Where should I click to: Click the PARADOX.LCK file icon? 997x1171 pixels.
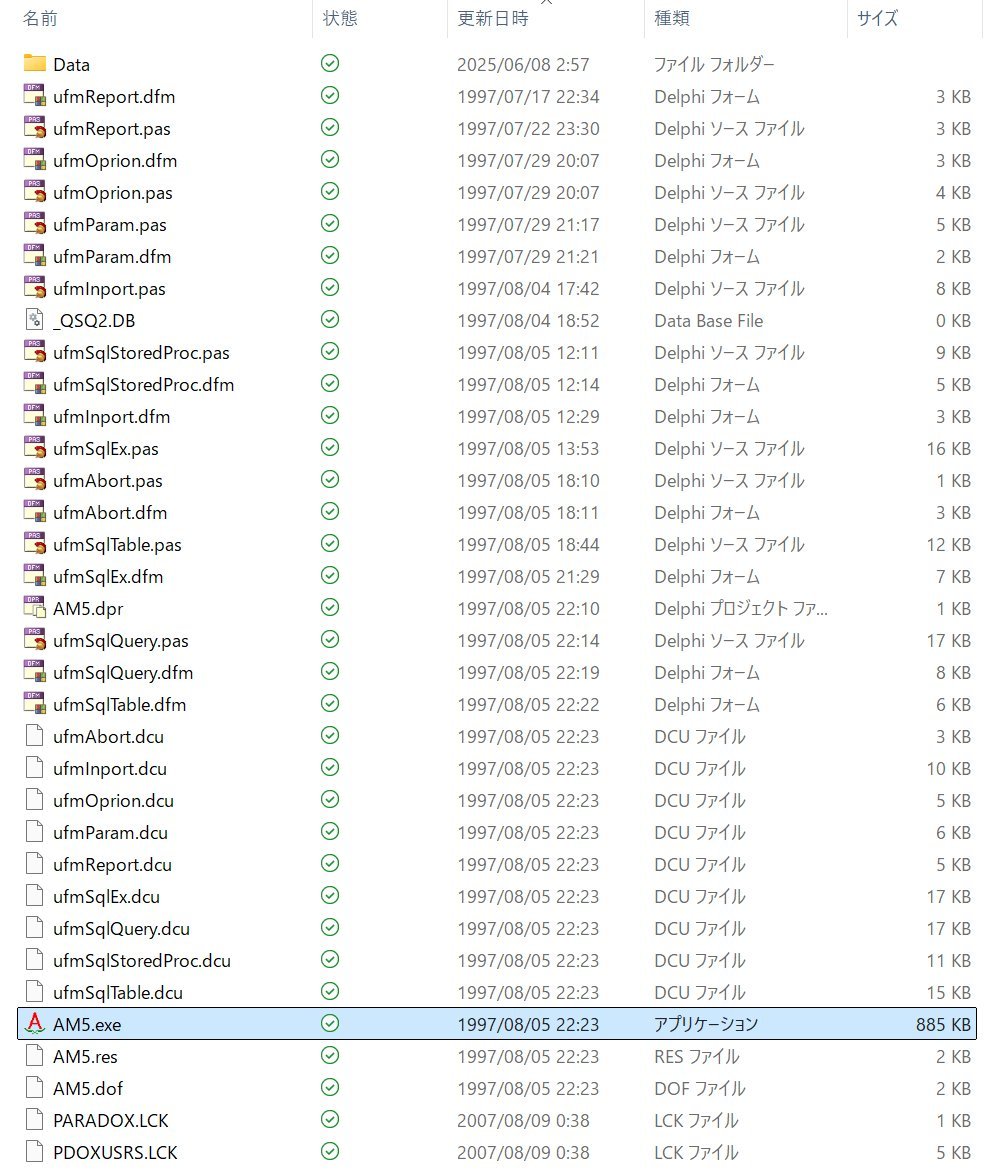34,1119
